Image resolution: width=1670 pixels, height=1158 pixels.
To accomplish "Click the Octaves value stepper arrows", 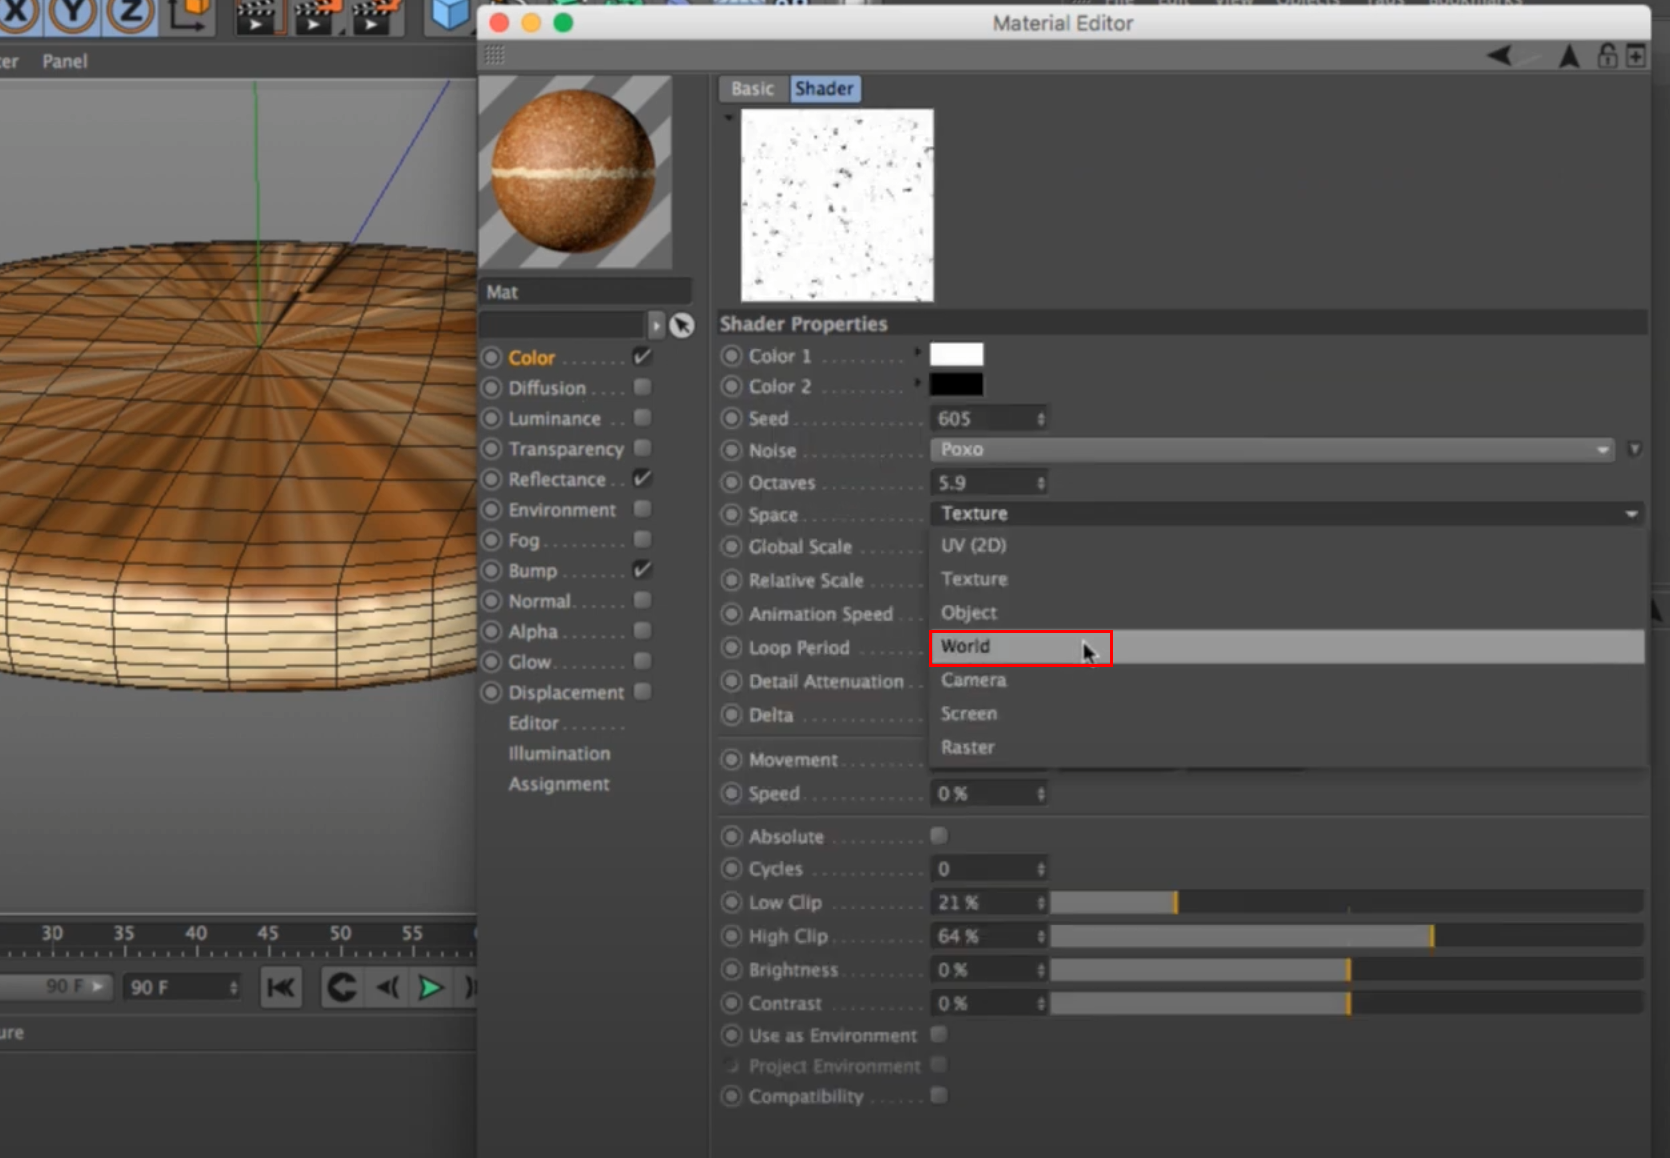I will coord(1040,483).
